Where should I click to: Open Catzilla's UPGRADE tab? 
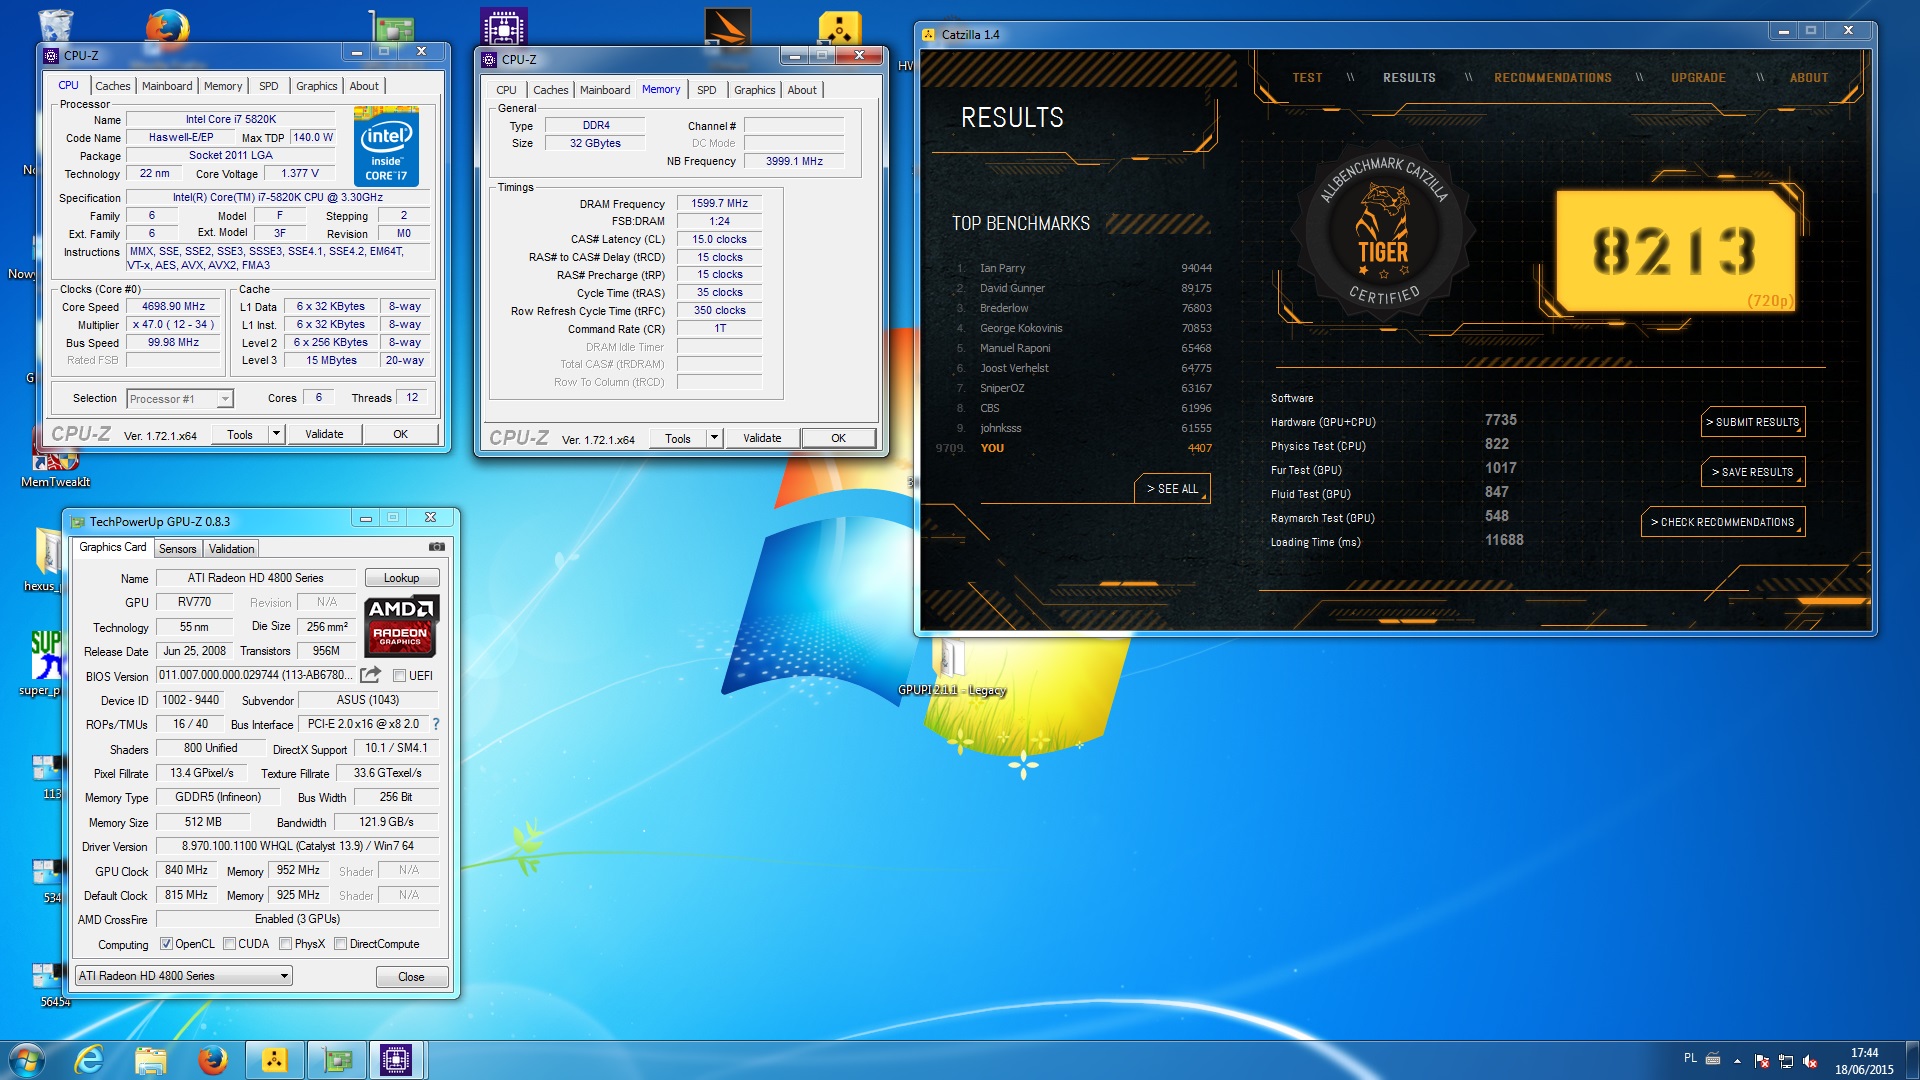pyautogui.click(x=1698, y=78)
